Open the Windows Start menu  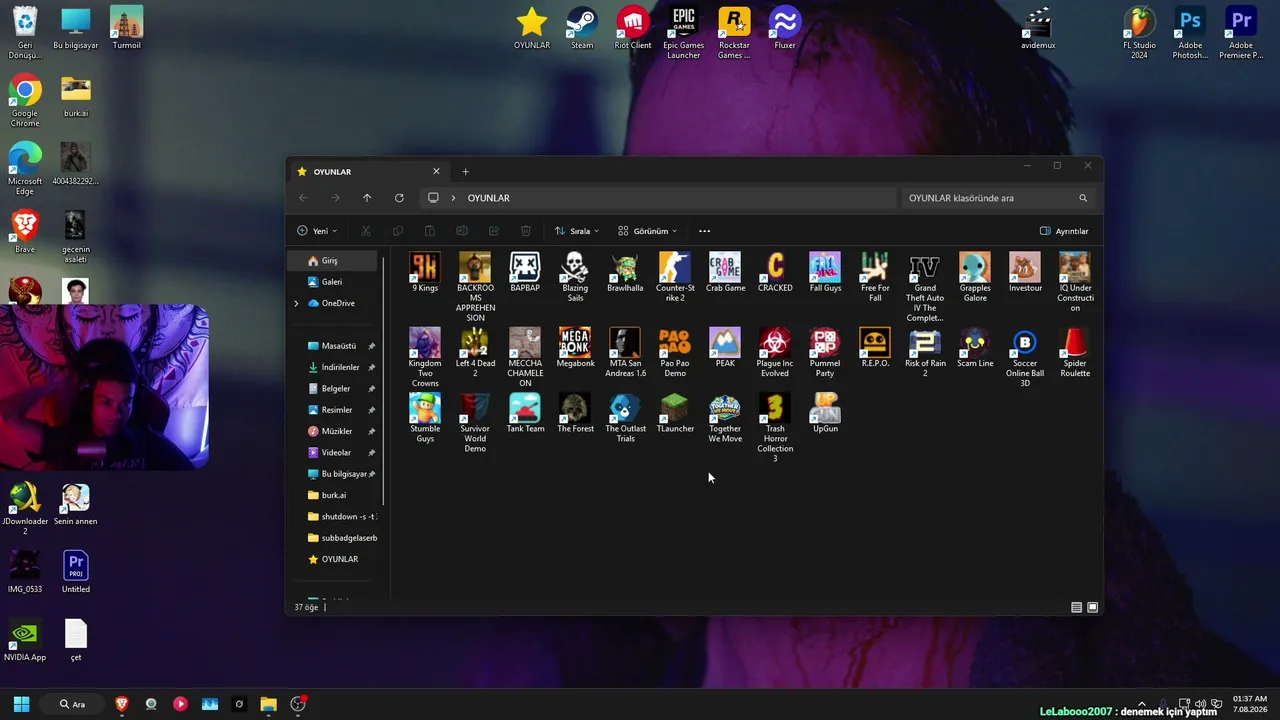(x=21, y=704)
